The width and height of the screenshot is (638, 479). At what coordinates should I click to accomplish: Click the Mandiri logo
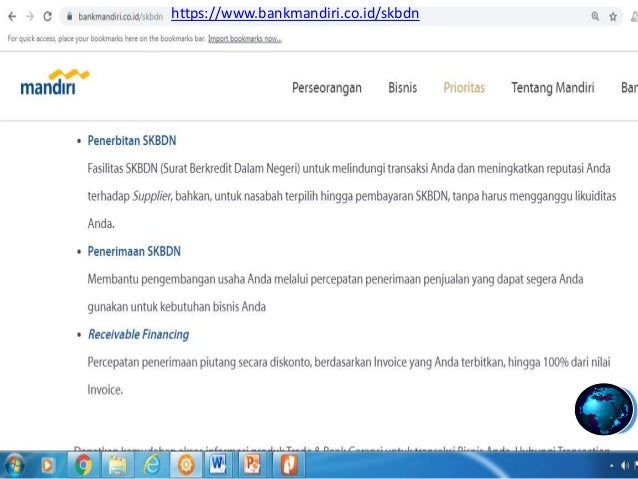[x=55, y=82]
